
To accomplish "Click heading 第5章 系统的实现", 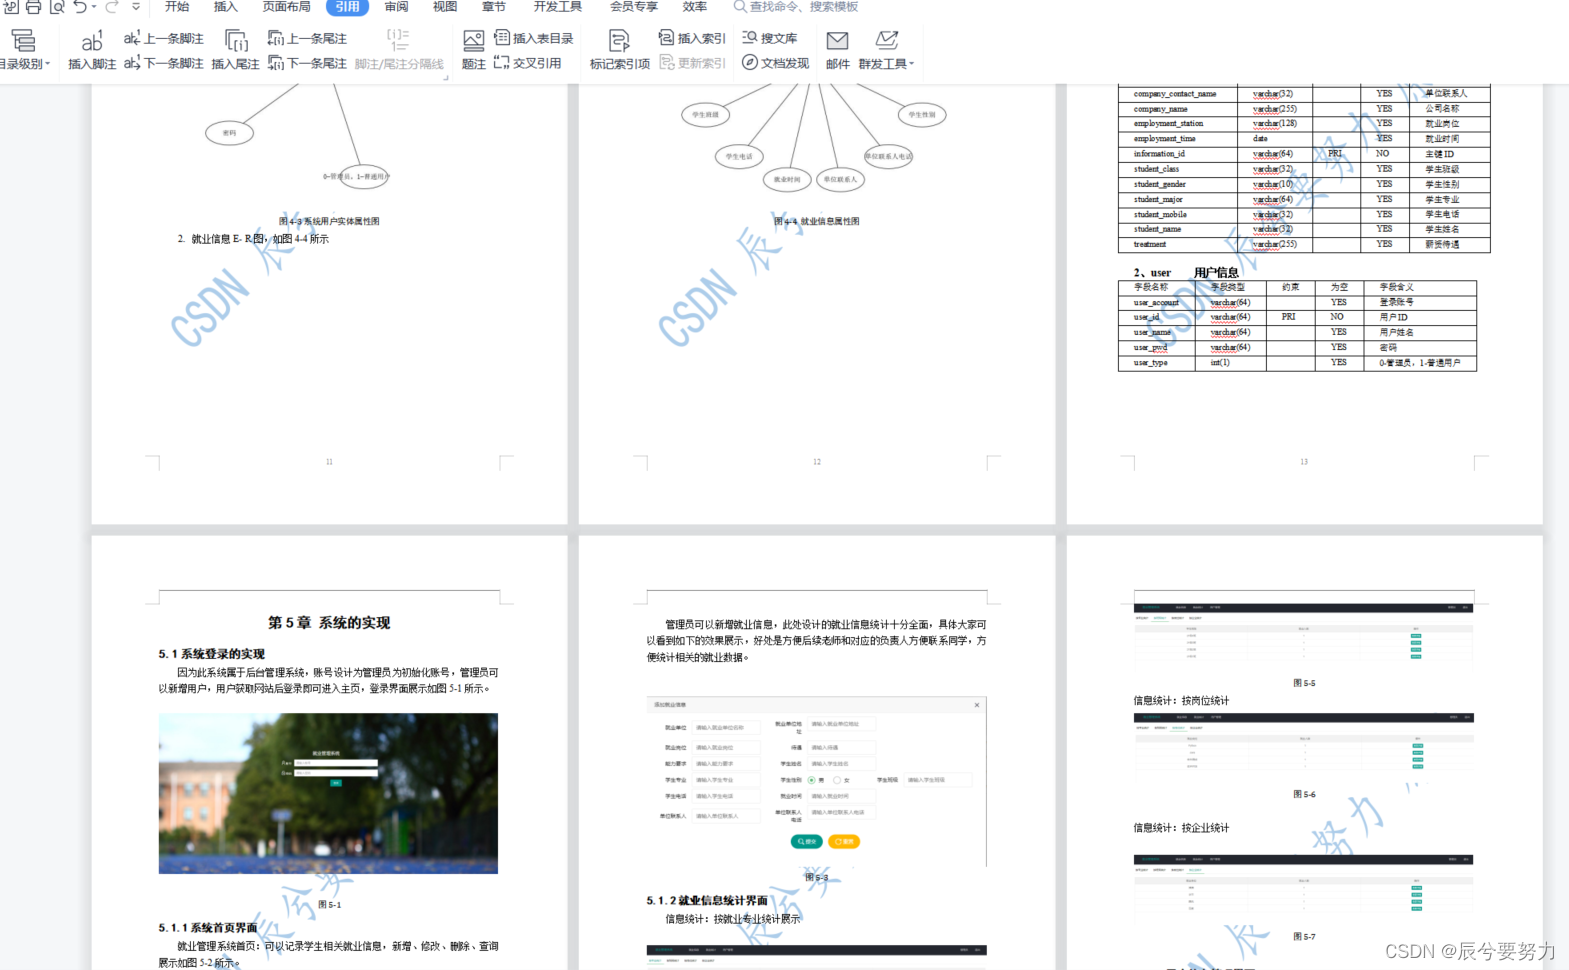I will (329, 622).
